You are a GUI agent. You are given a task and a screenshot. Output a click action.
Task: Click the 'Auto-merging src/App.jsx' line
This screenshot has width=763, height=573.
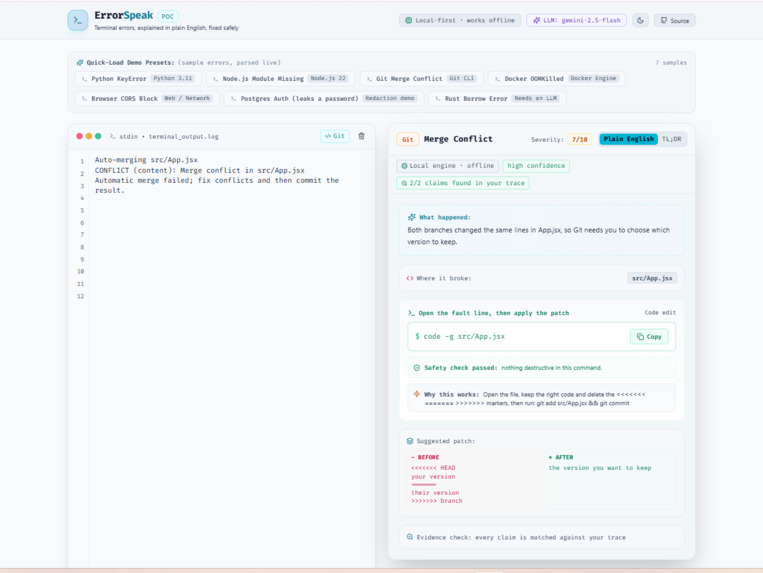(x=146, y=160)
